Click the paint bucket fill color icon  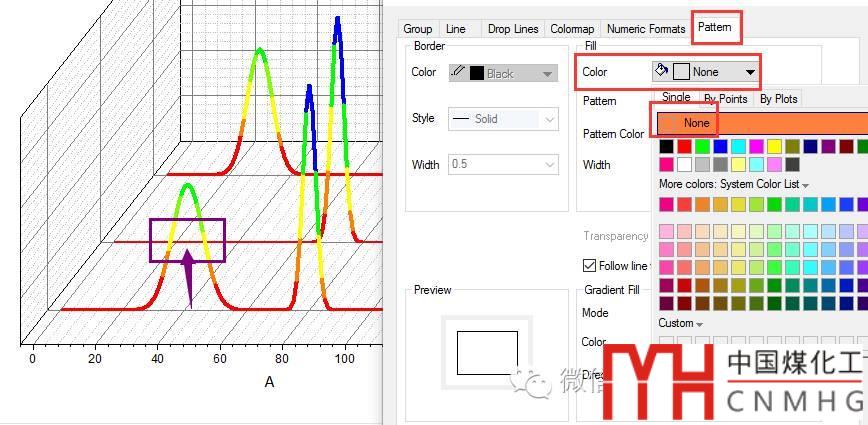click(x=662, y=70)
